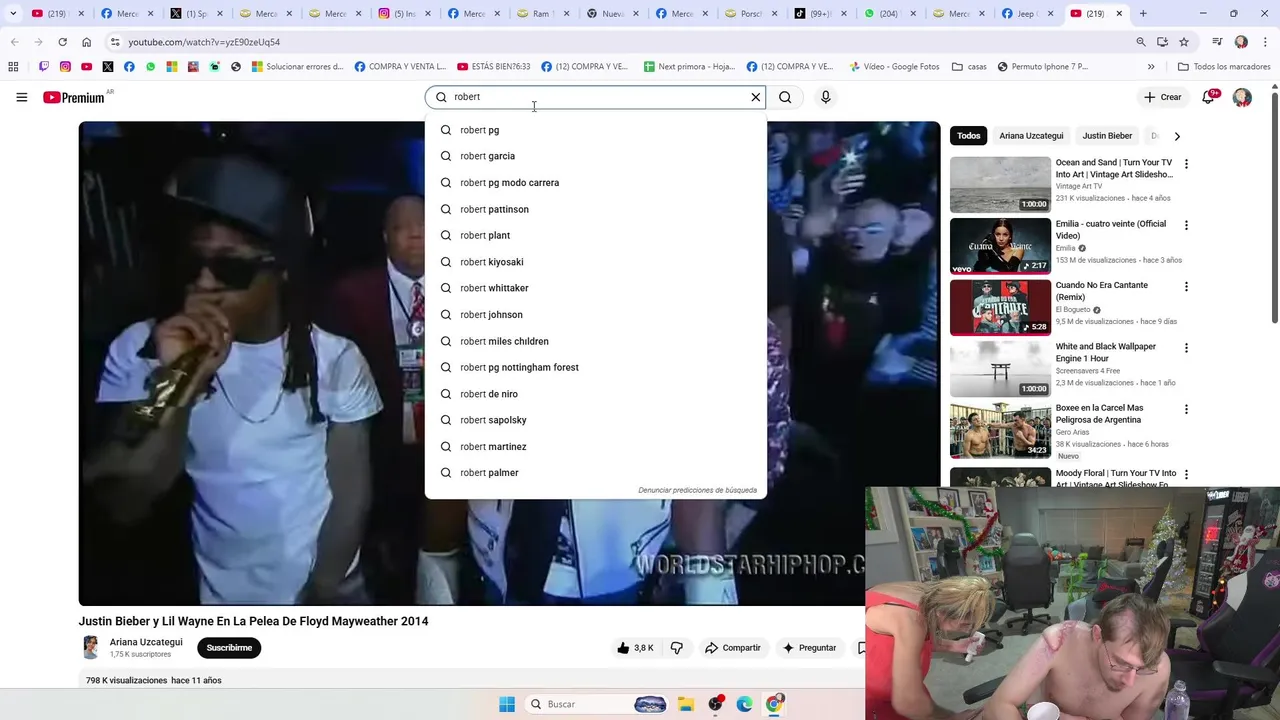Click Denunciar predicciones de búsqueda link
Viewport: 1280px width, 720px height.
pyautogui.click(x=697, y=490)
